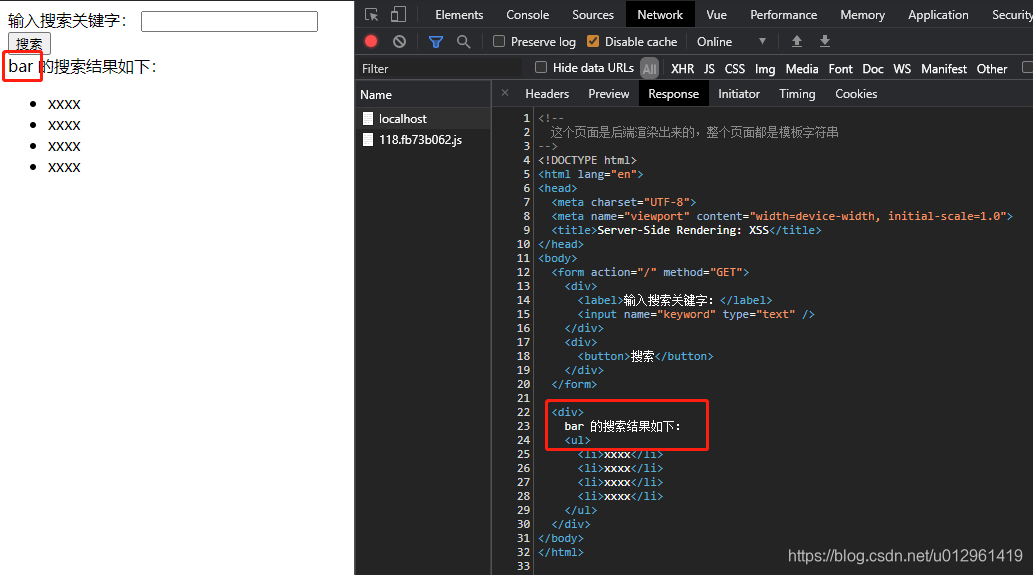This screenshot has height=575, width=1033.
Task: Click response line number 22
Action: point(523,412)
